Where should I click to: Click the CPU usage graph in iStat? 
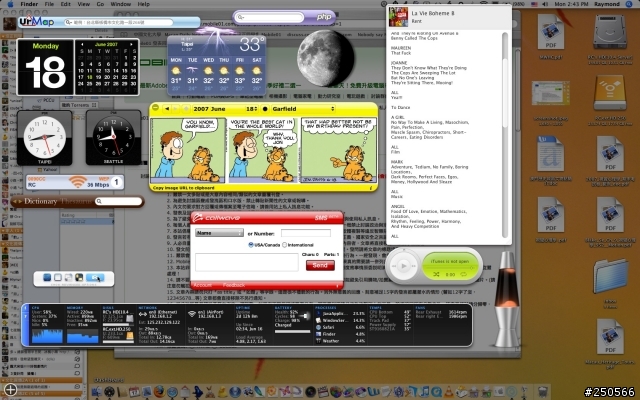[x=47, y=336]
